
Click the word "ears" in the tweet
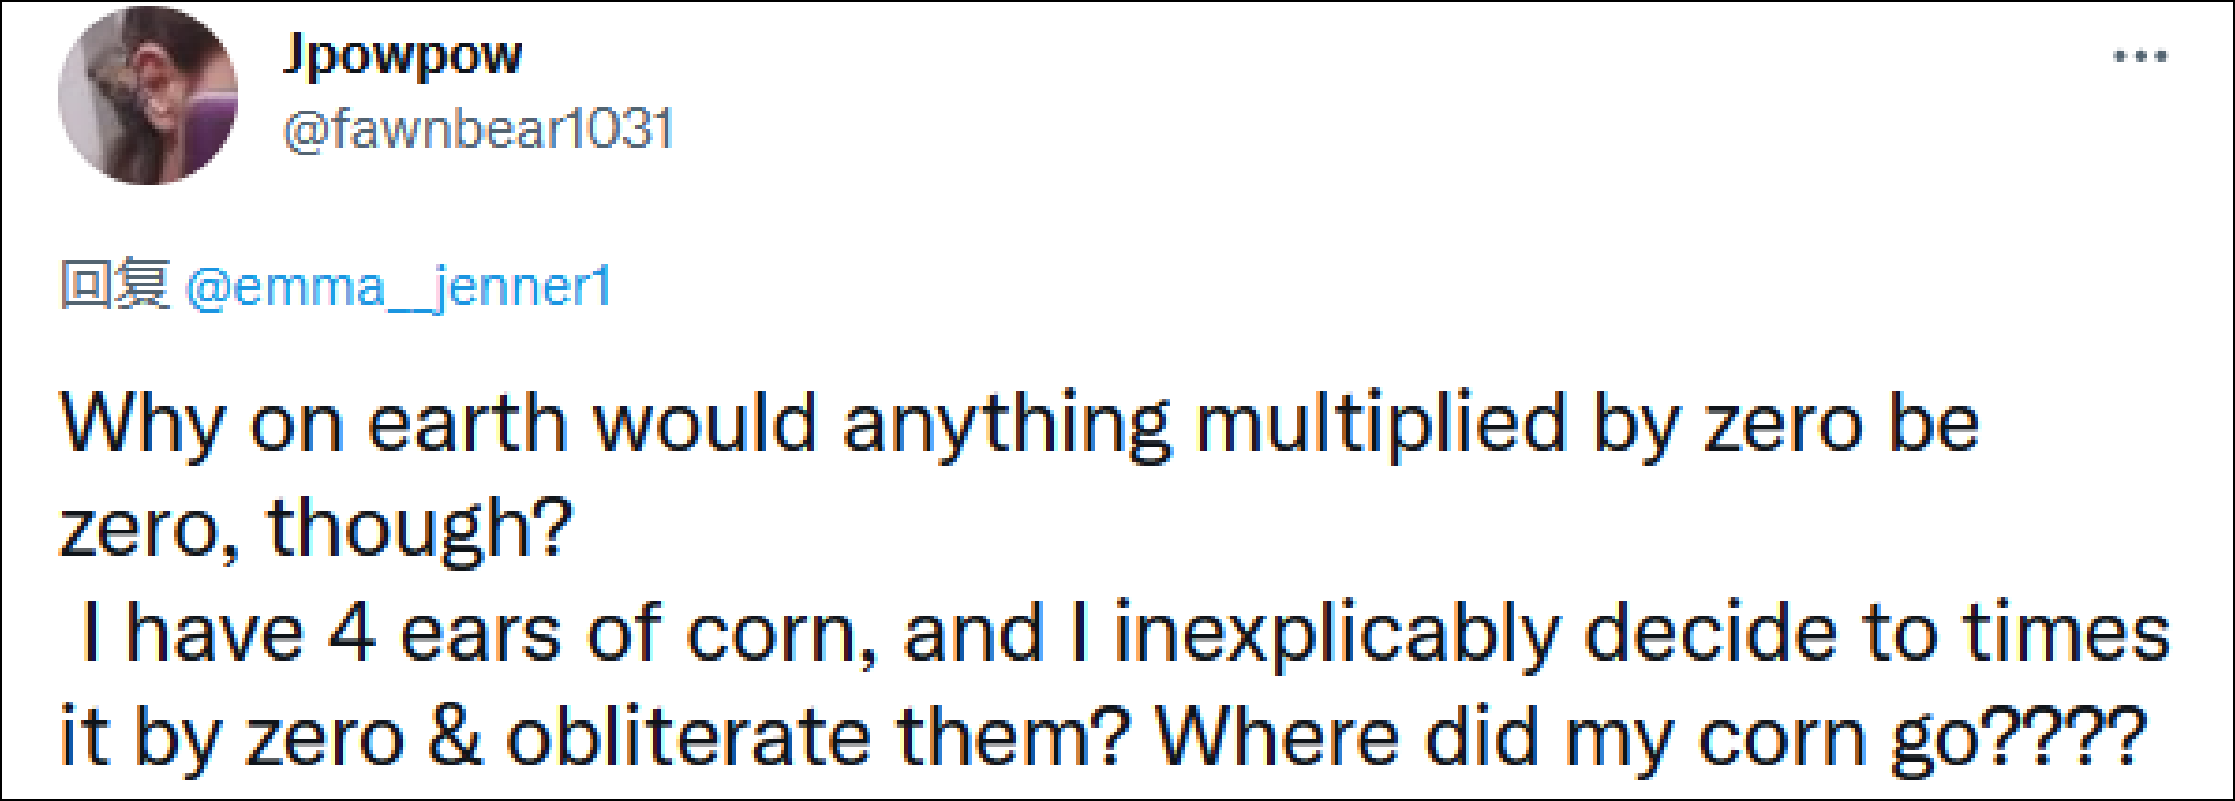[480, 634]
